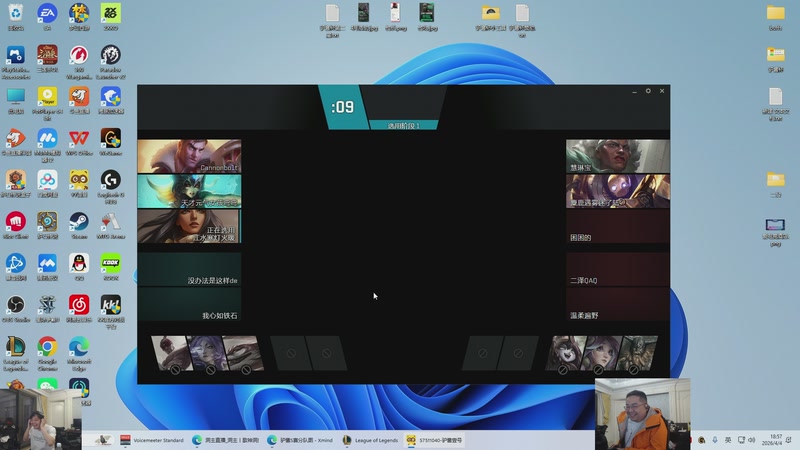
Task: Open the png screenshot file on right desktop edge
Action: click(776, 232)
